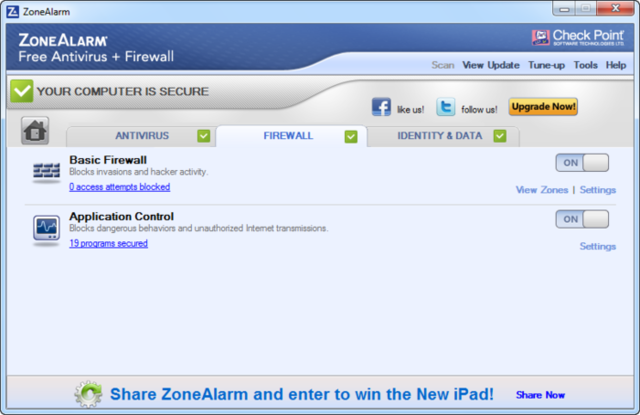Open the Tune-up menu
Screen dimensions: 640x415
click(x=547, y=65)
